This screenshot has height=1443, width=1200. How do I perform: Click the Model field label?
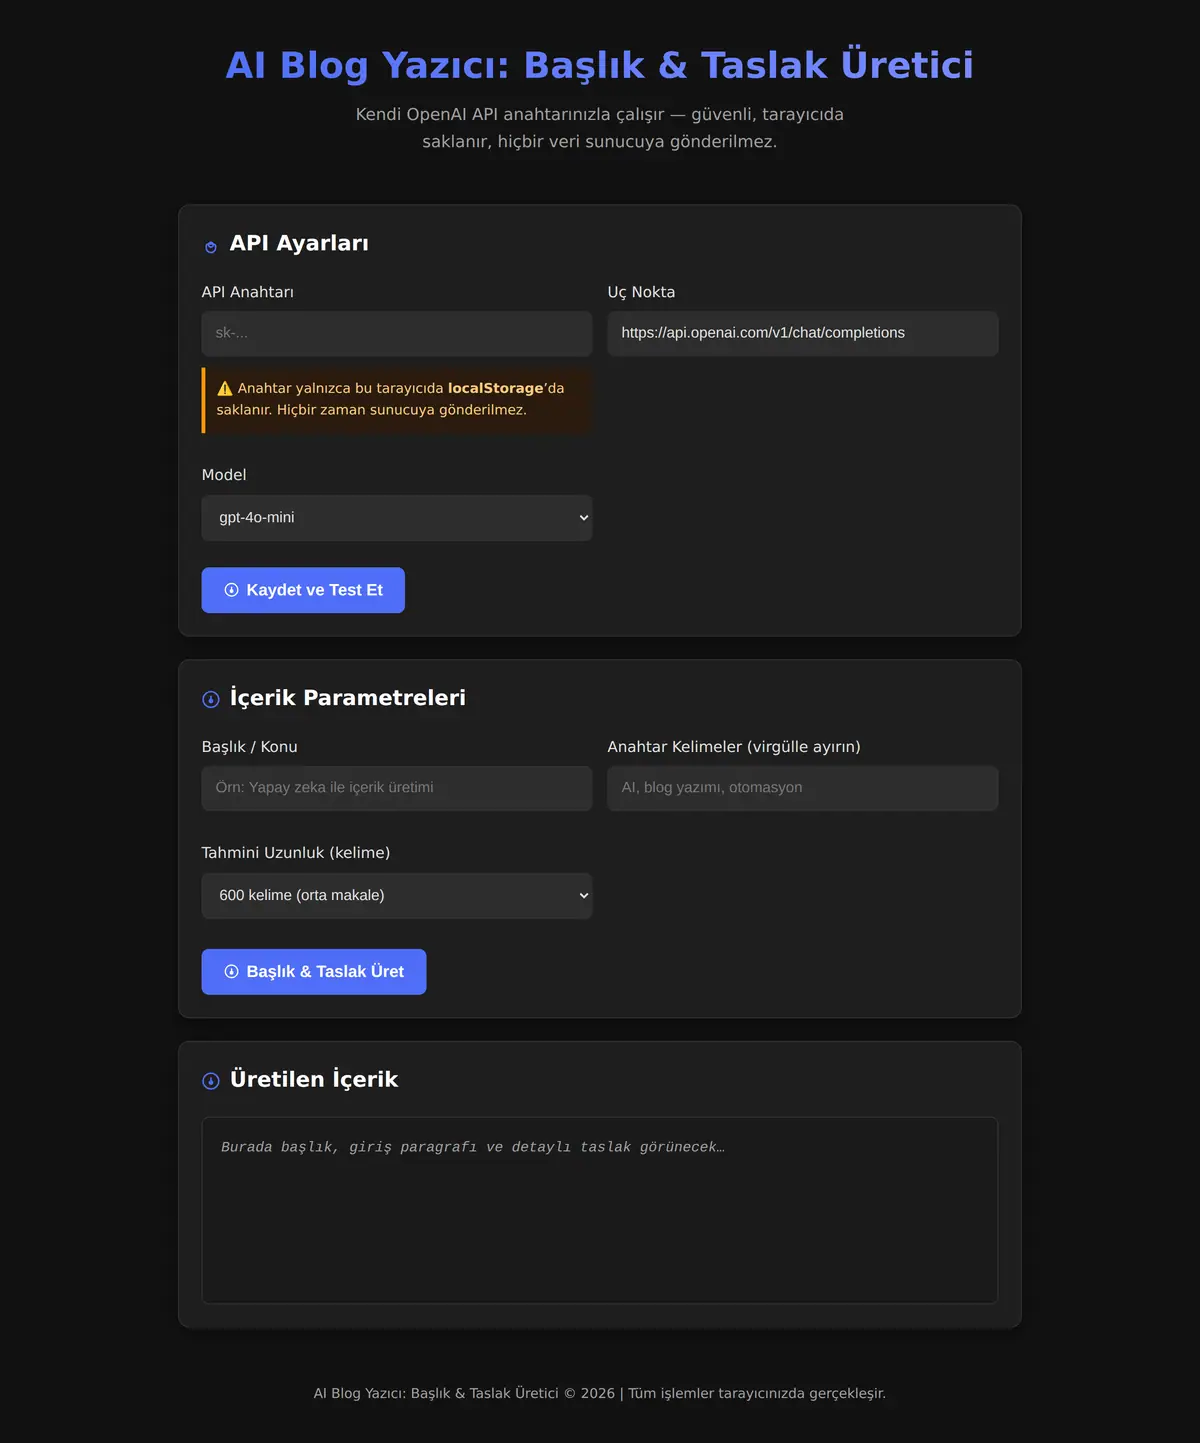tap(224, 475)
